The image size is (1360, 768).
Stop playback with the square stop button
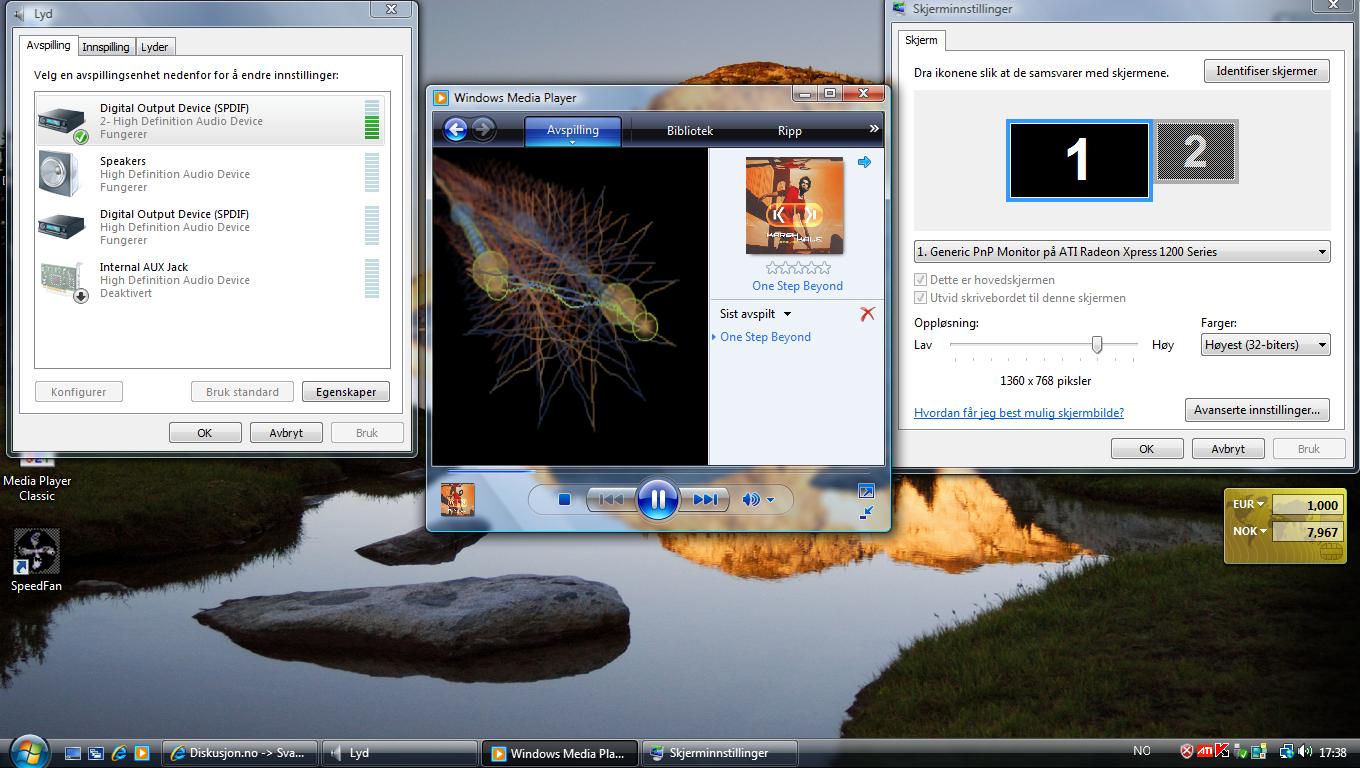(564, 499)
